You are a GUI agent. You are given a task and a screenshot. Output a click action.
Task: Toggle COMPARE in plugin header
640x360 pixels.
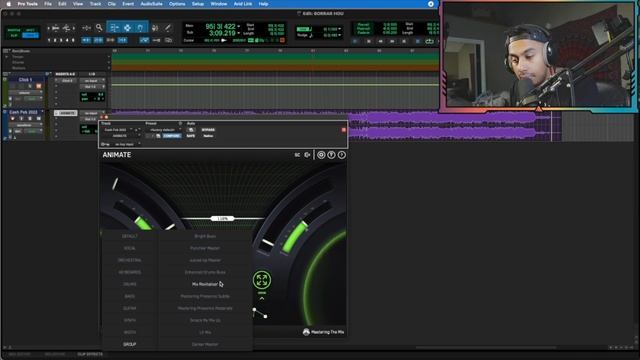coord(172,136)
